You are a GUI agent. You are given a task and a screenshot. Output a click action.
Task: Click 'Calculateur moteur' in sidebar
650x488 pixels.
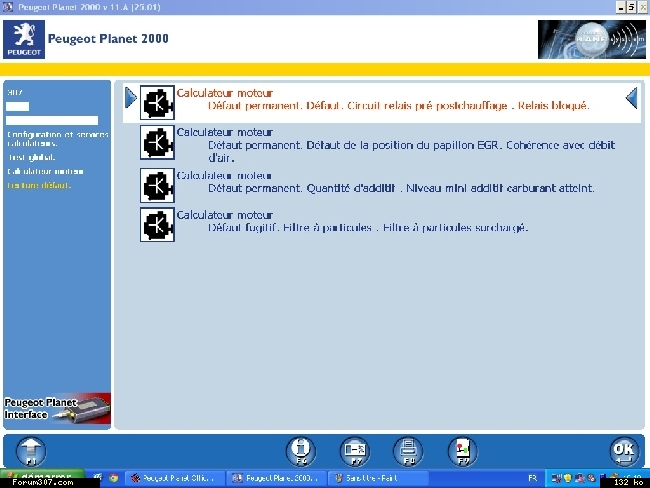coord(45,171)
